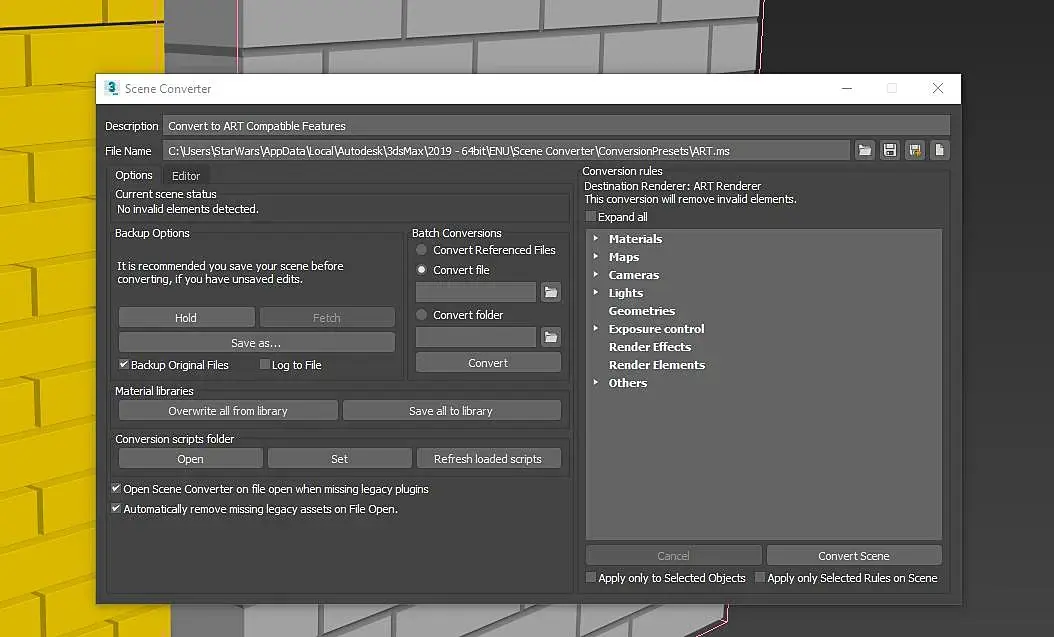Expand the Exposure control node
The height and width of the screenshot is (637, 1054).
[596, 328]
